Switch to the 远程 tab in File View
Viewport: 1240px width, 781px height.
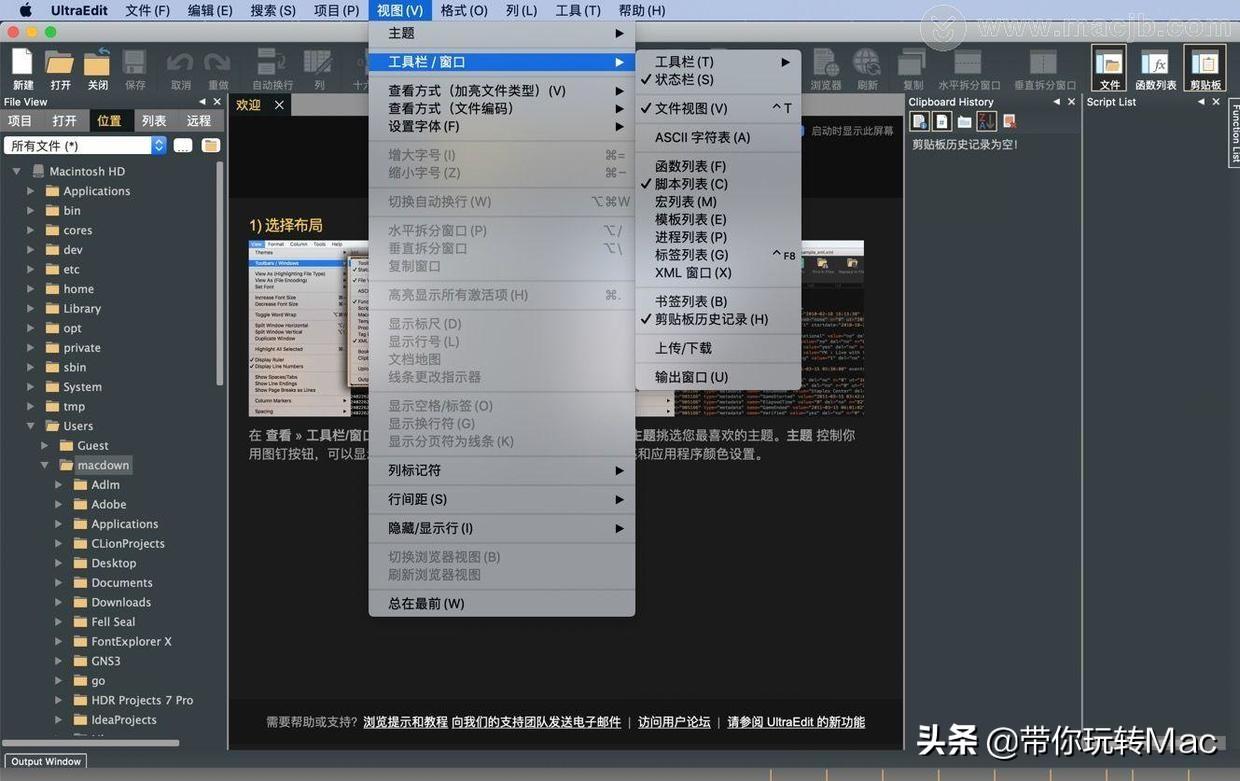199,121
